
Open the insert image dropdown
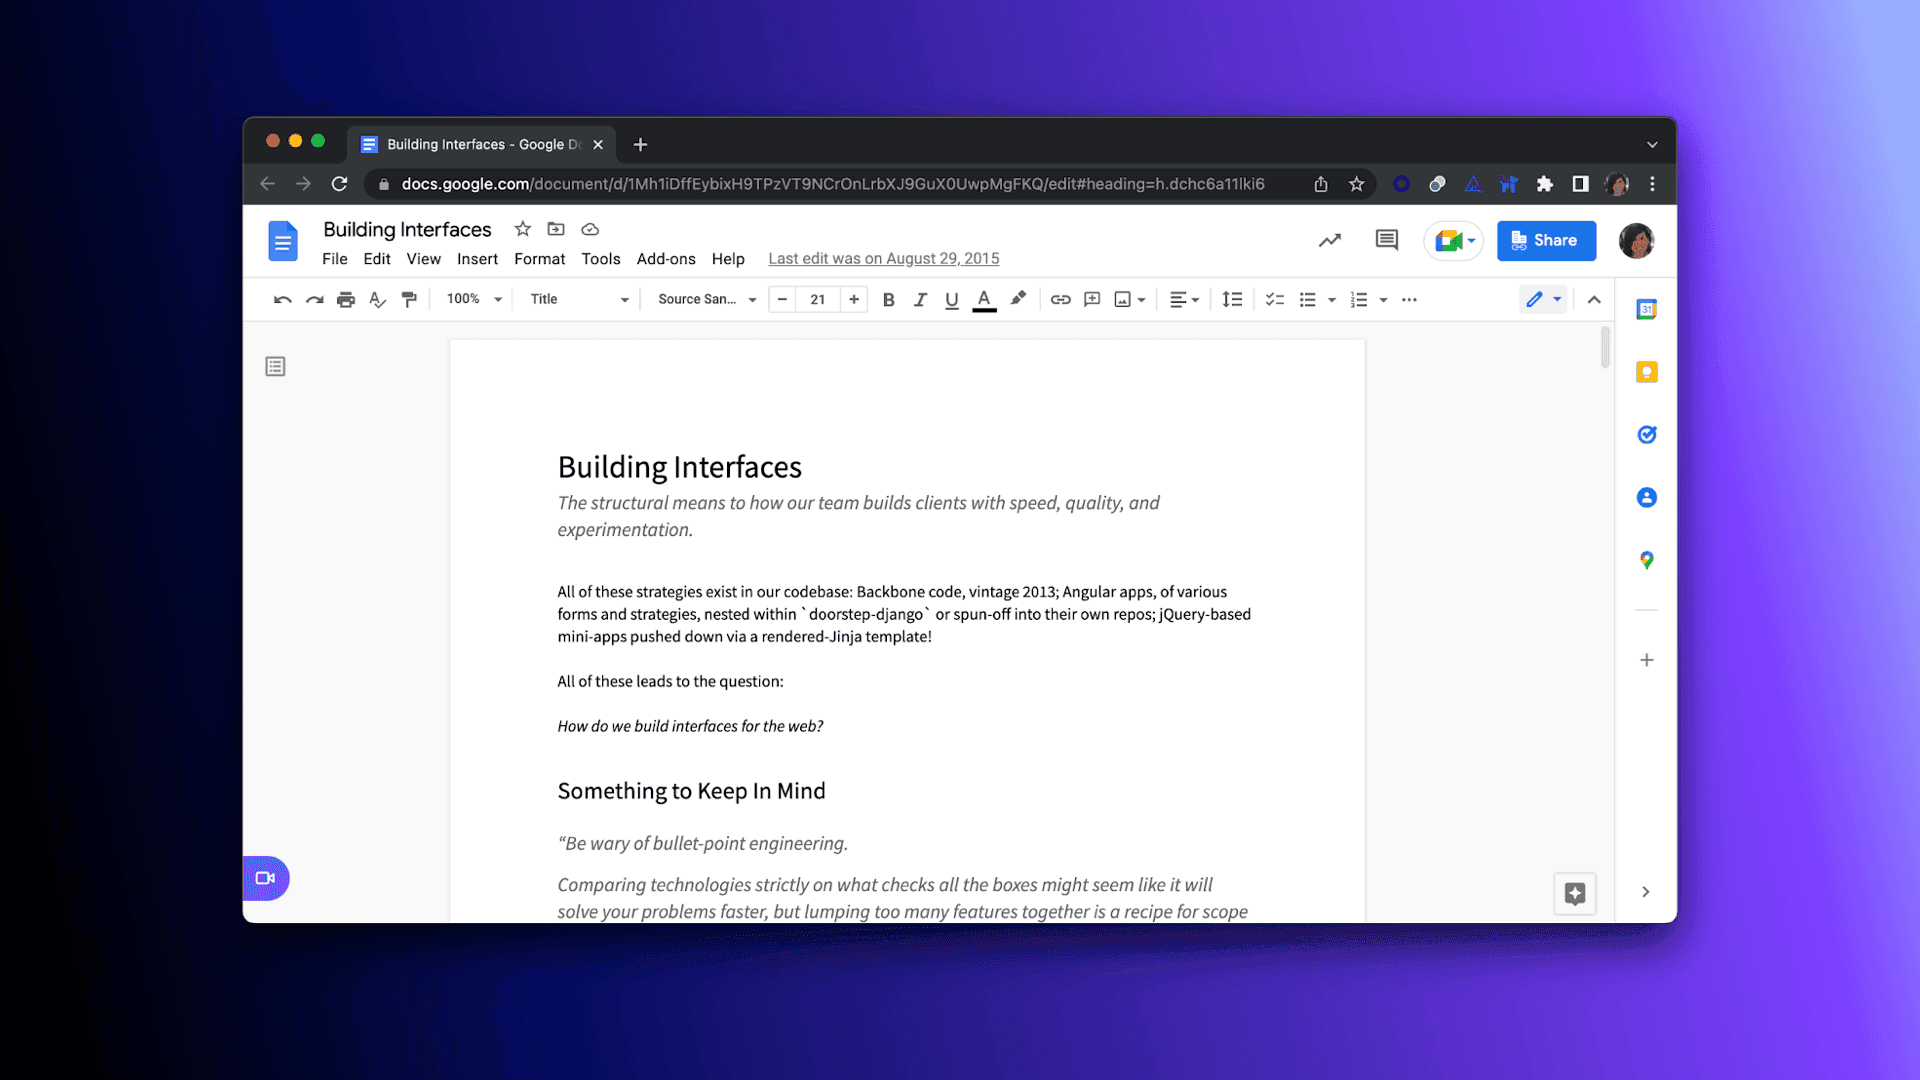(x=1130, y=299)
